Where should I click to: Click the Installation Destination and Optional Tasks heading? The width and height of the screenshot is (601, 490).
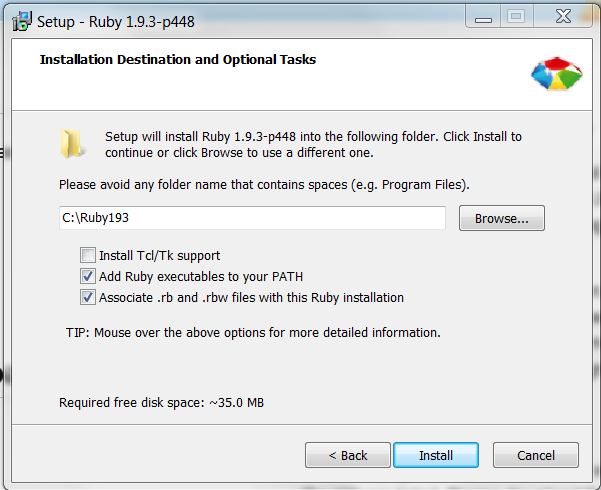(178, 60)
